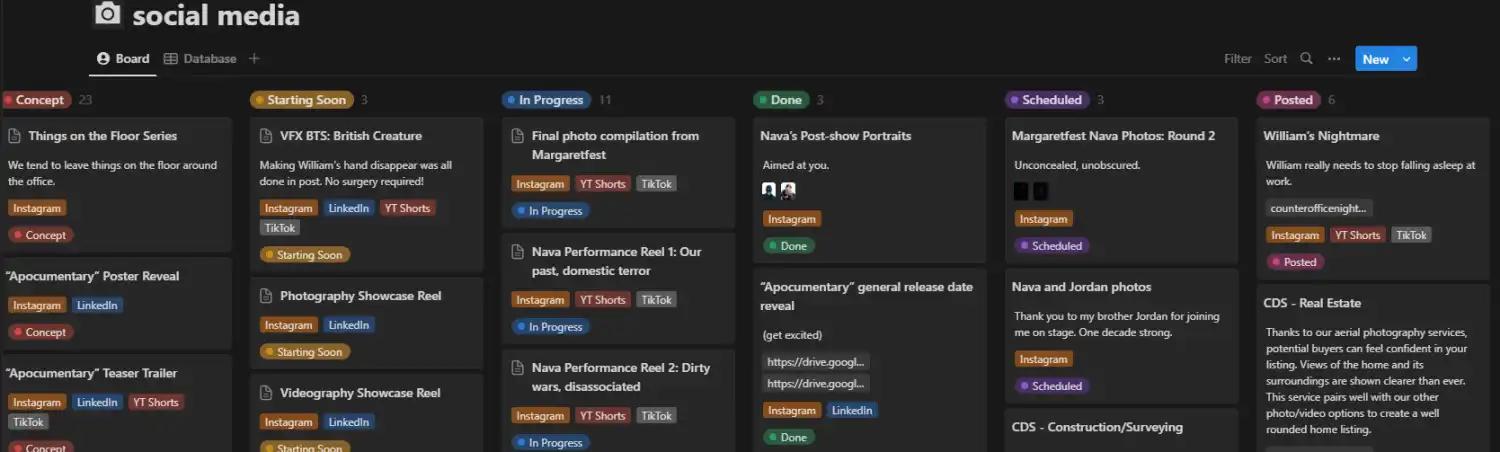This screenshot has width=1500, height=452.
Task: Click the Scheduled column header tag
Action: [1047, 100]
